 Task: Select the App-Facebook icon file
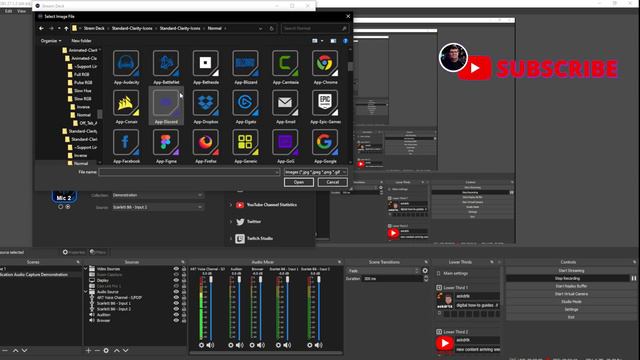126,147
